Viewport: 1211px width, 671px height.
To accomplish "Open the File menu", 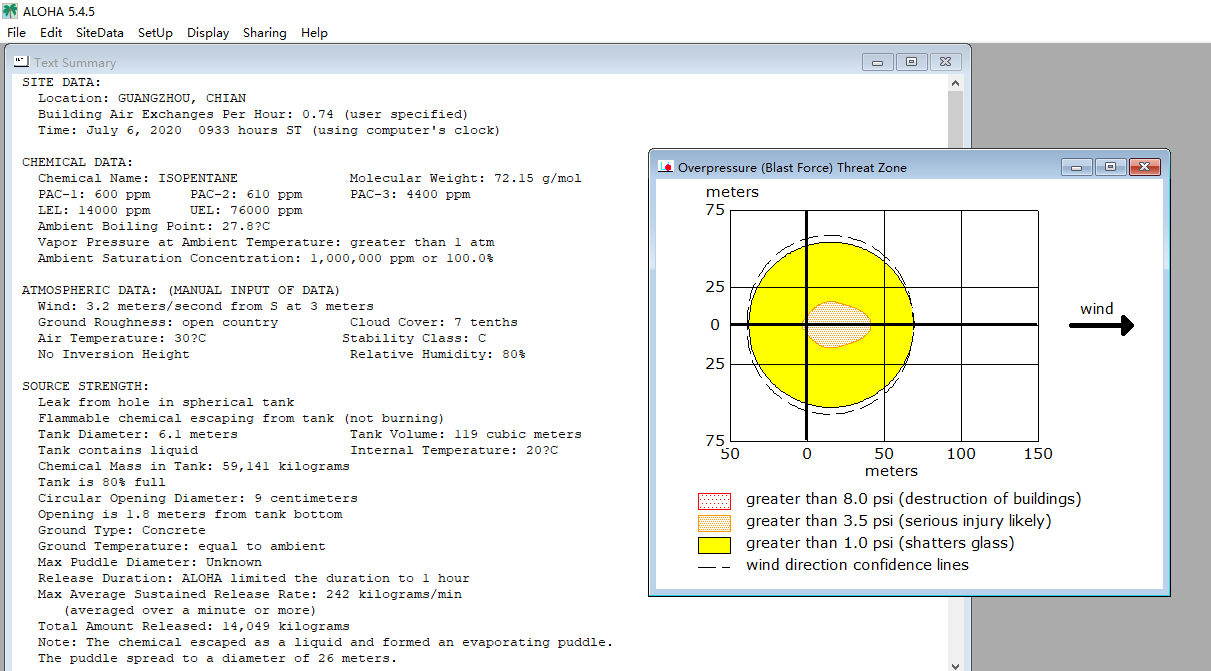I will 16,32.
